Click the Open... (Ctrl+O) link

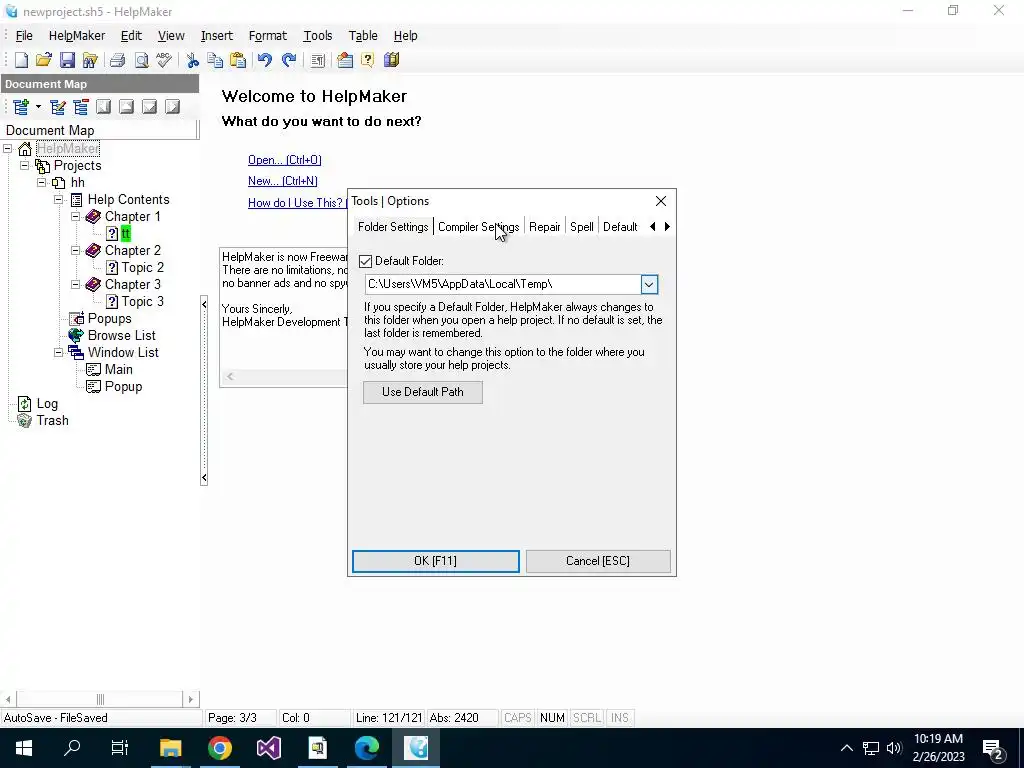(x=285, y=160)
